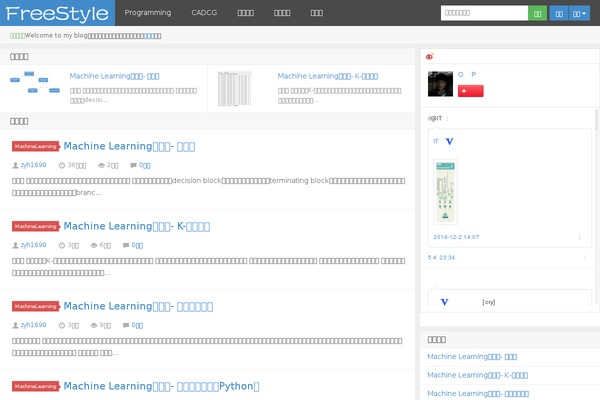Click the eye icon beside 6 views
600x400 pixels.
point(94,245)
